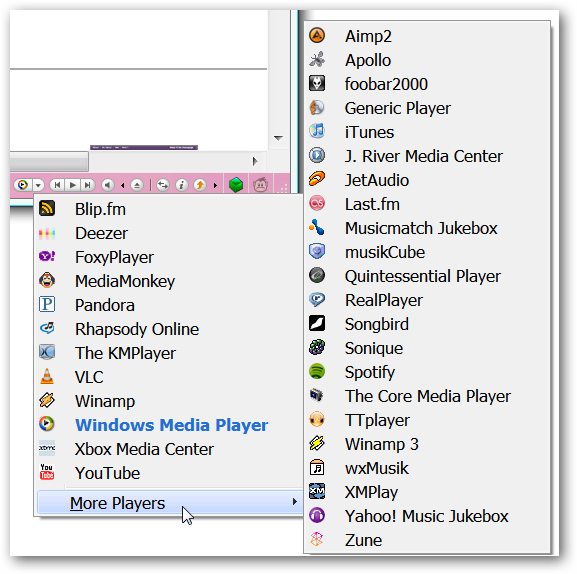Choose Windows Media Player from the menu
Viewport: 577px width, 574px height.
[170, 425]
